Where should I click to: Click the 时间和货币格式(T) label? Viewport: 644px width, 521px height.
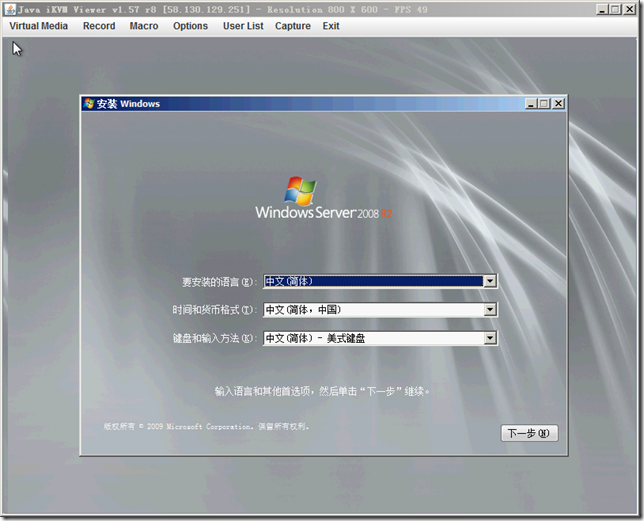pyautogui.click(x=215, y=310)
